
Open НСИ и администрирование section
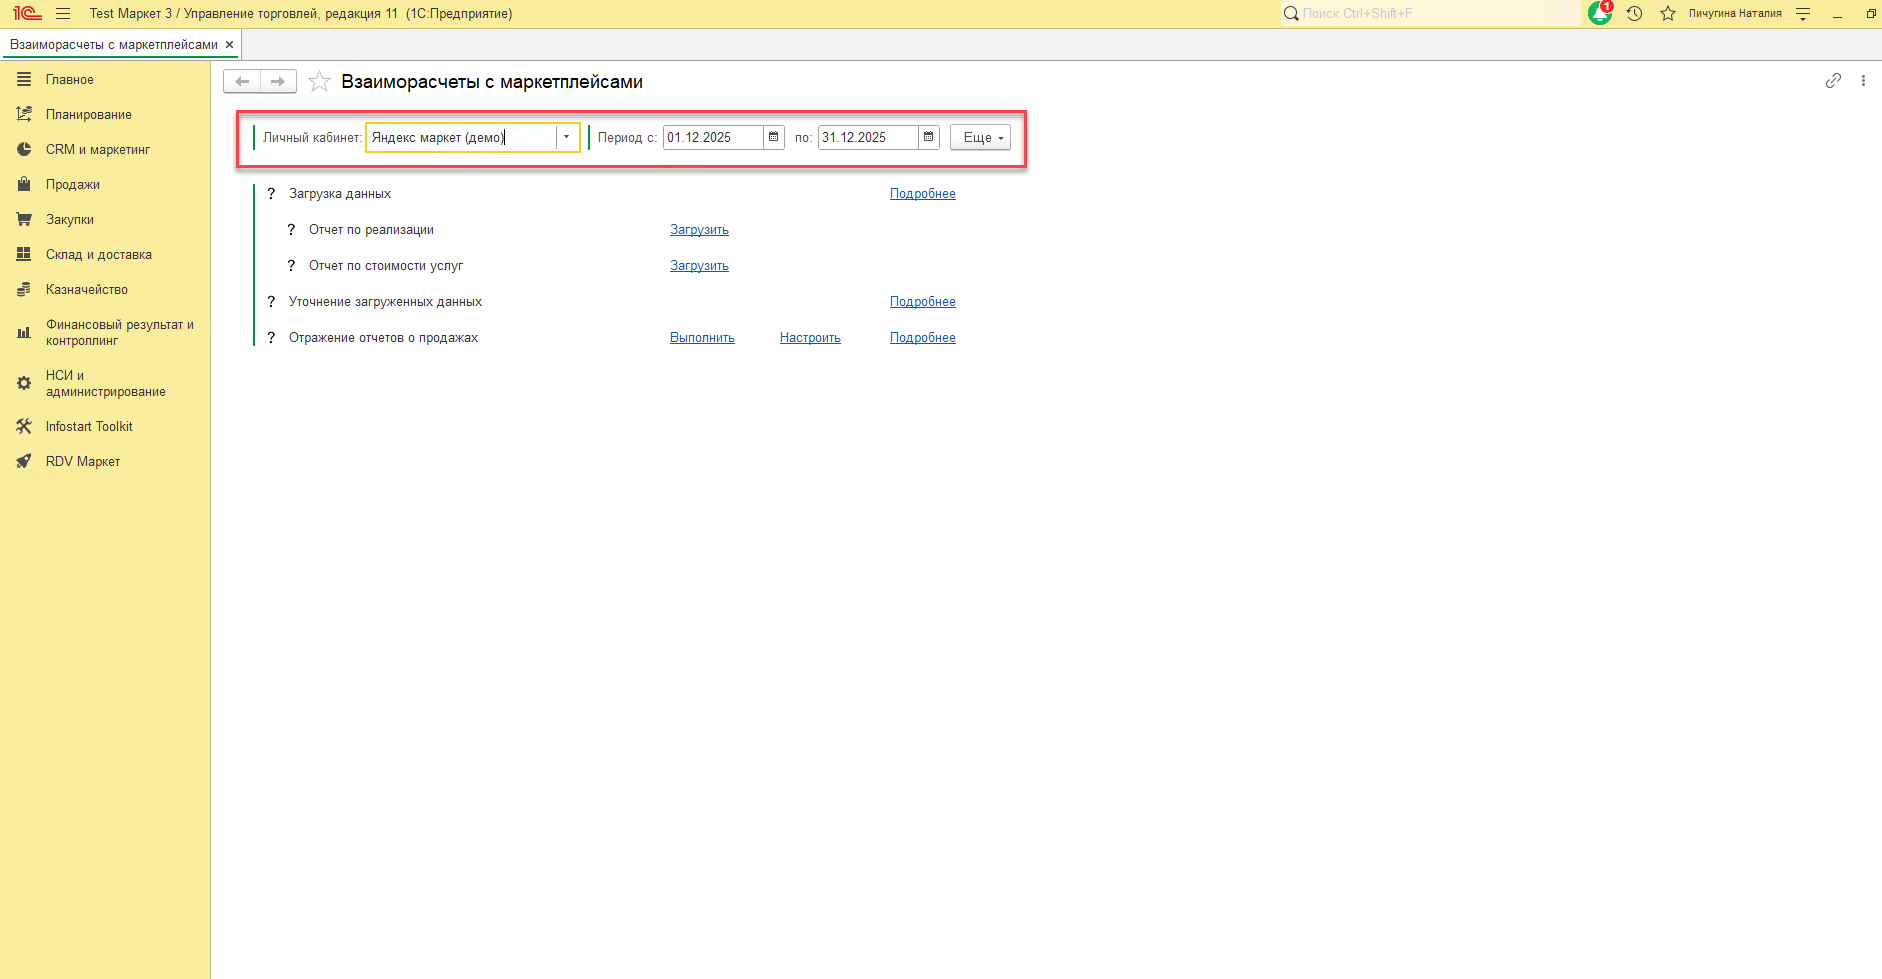tap(105, 384)
